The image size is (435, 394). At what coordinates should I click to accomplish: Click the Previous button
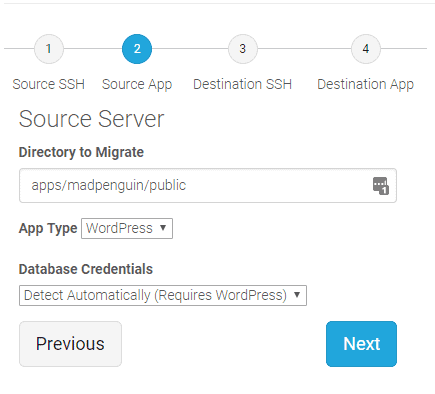pyautogui.click(x=70, y=344)
